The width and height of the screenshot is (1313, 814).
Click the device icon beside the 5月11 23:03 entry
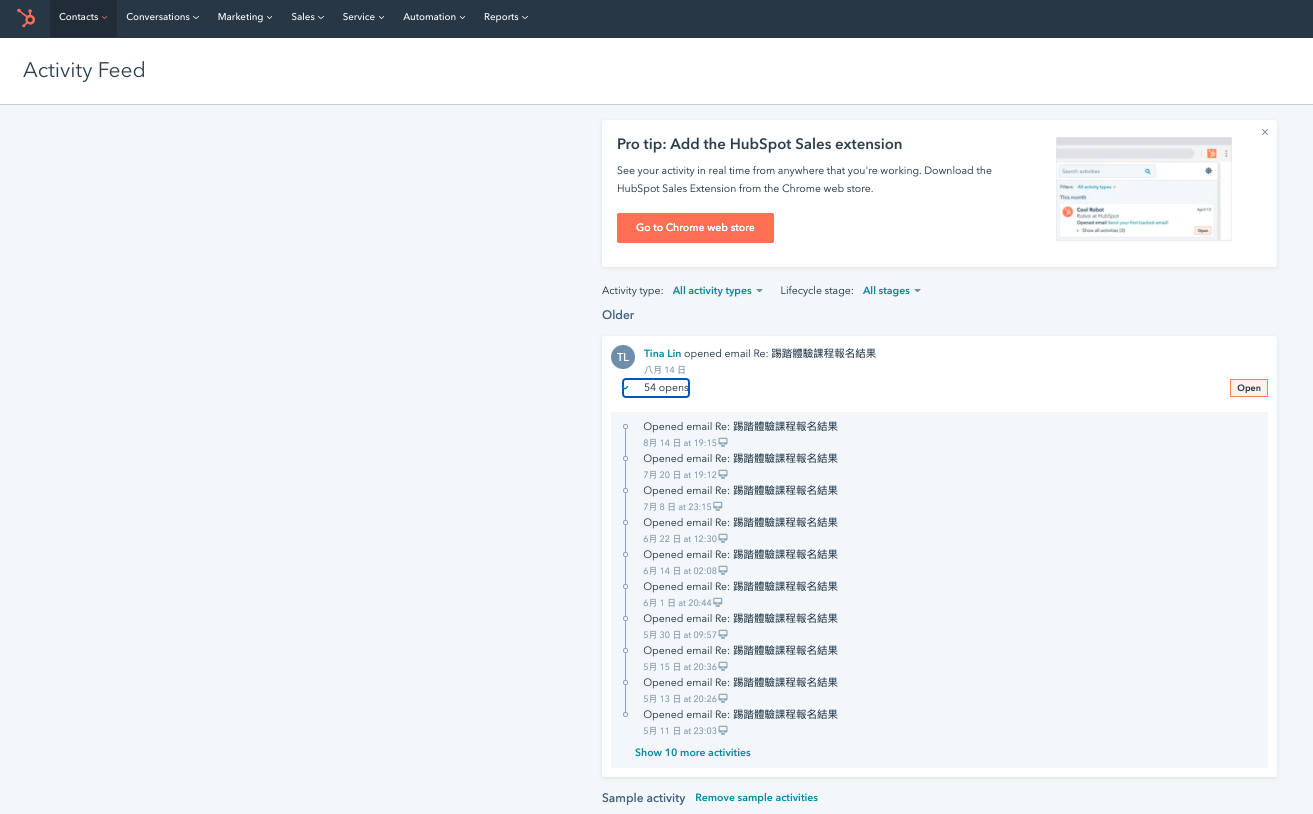coord(721,730)
